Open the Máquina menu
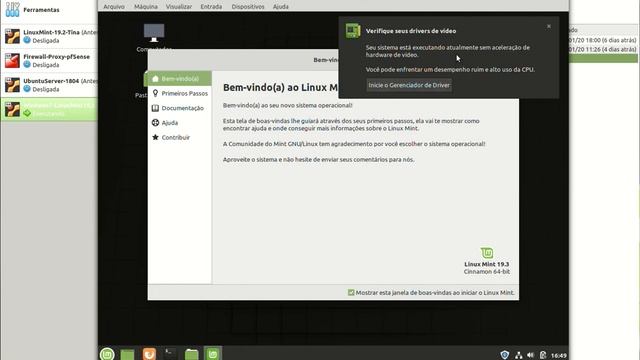 click(x=146, y=7)
